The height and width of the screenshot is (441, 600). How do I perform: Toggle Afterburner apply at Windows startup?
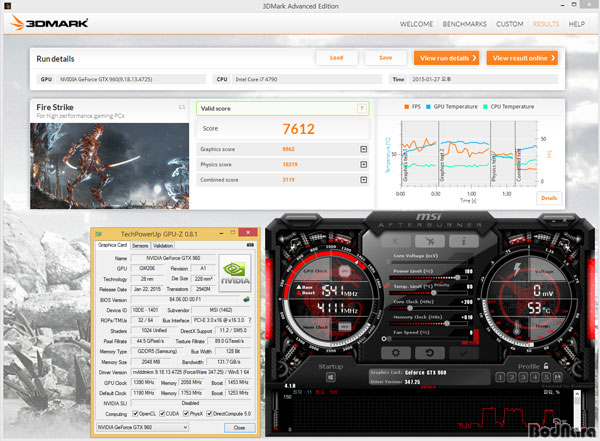tap(331, 377)
